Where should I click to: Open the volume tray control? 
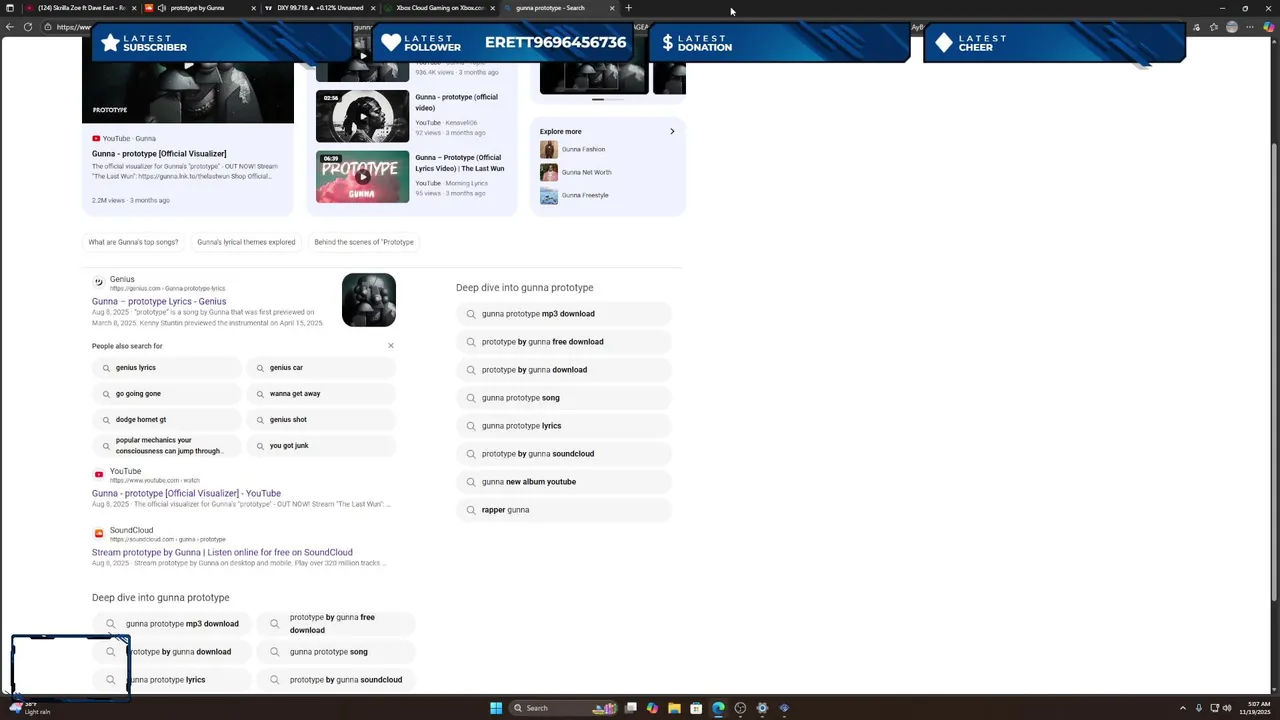[1228, 708]
